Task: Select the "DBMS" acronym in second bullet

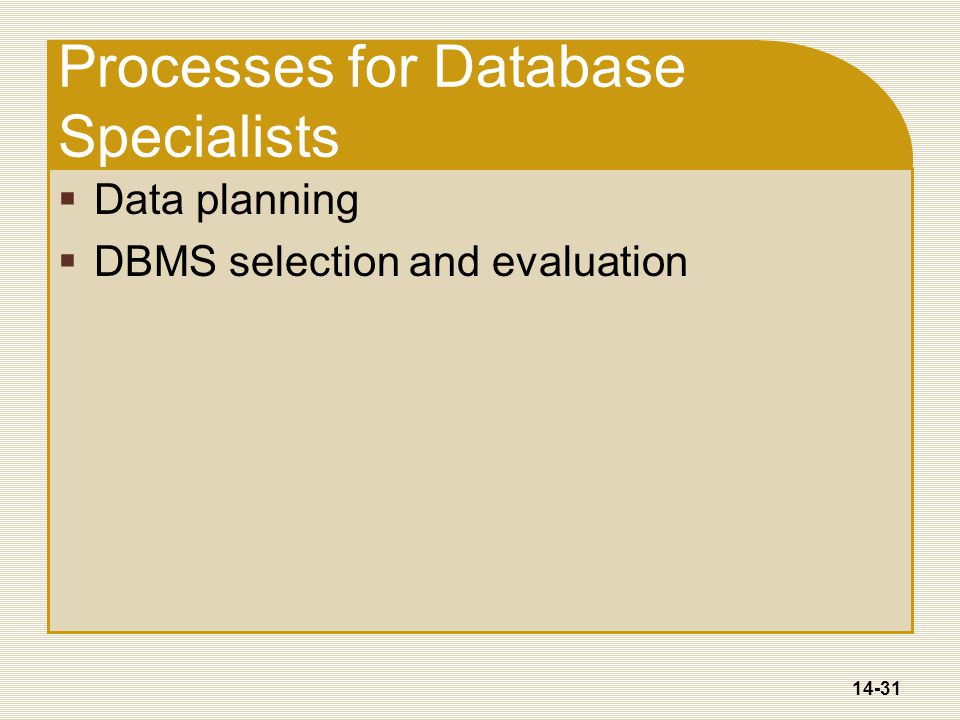Action: point(155,261)
